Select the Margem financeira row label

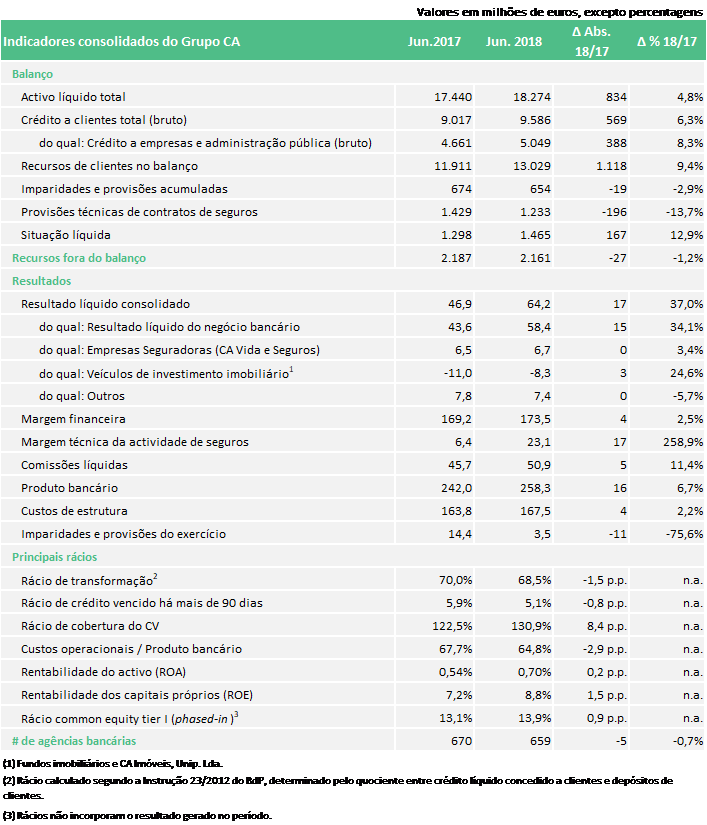[x=73, y=419]
